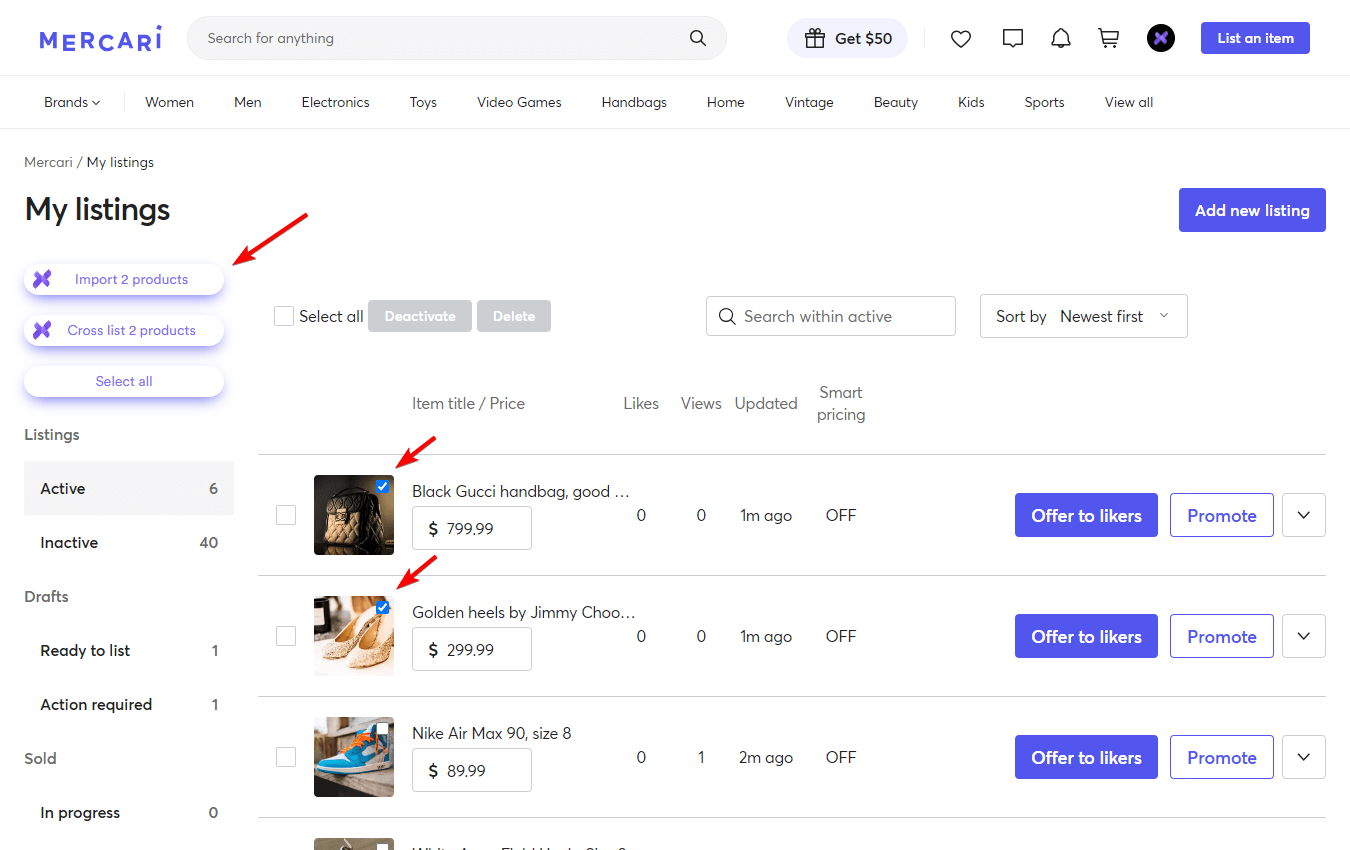Viewport: 1350px width, 850px height.
Task: Select the Active listings tab
Action: [129, 488]
